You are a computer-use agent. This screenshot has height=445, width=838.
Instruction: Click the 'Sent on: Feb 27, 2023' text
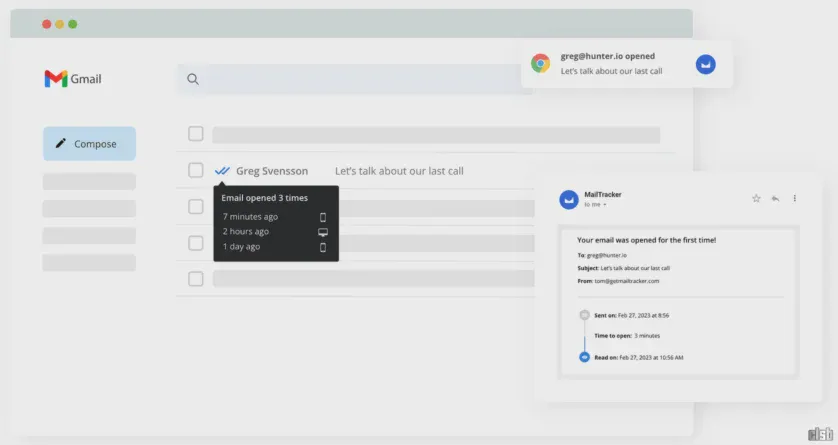point(632,315)
